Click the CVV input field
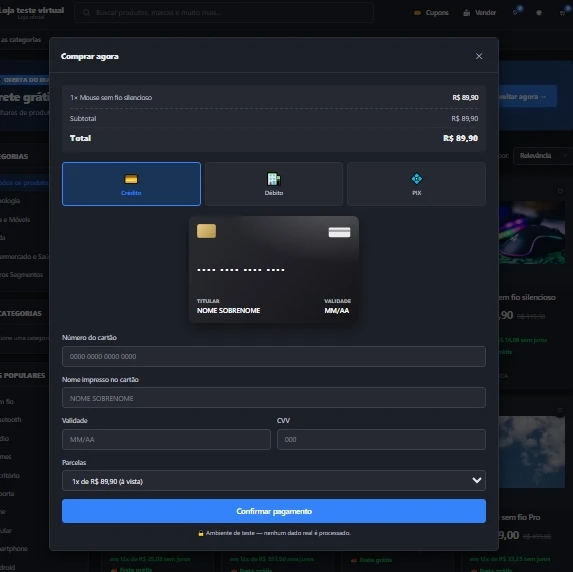The width and height of the screenshot is (573, 572). (x=381, y=439)
